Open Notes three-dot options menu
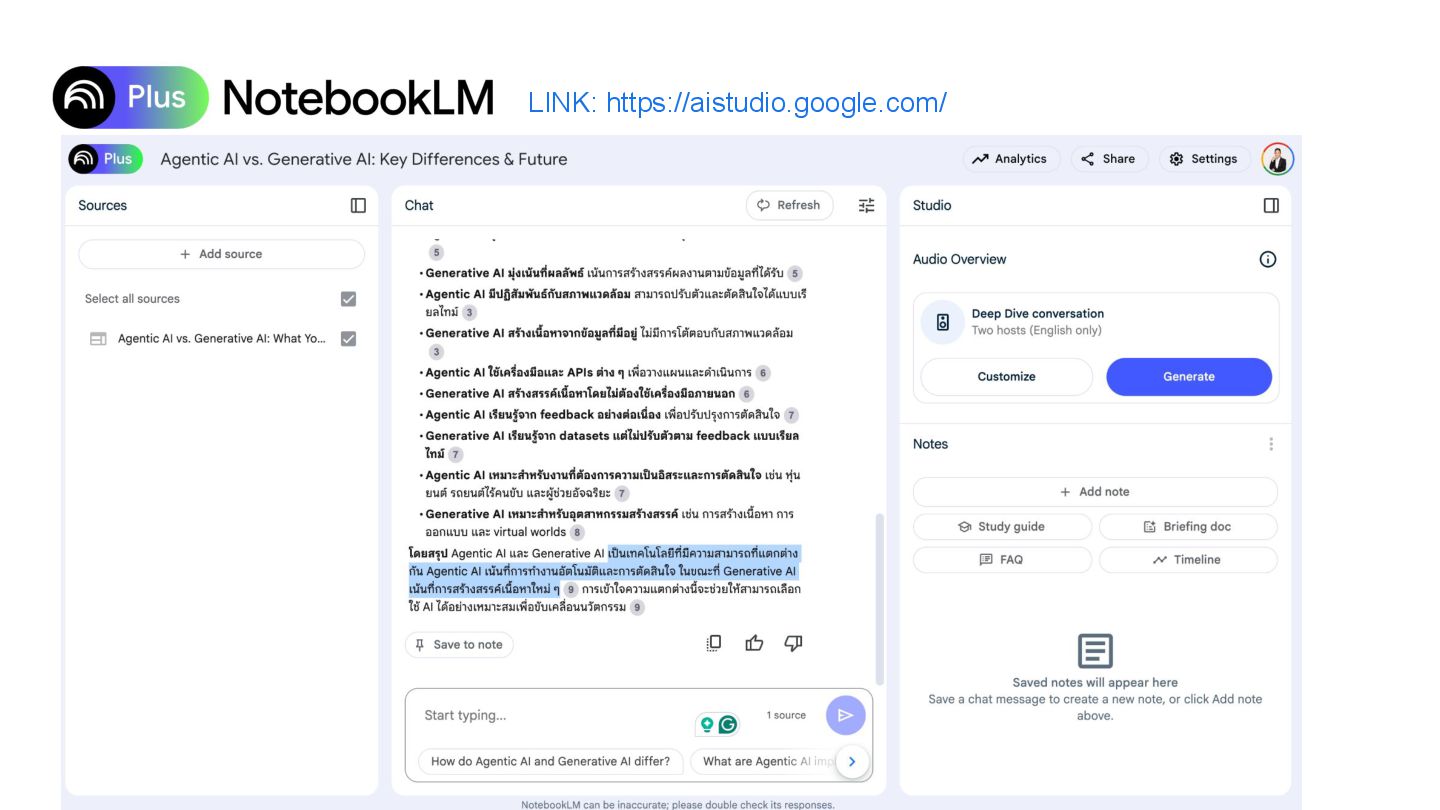Viewport: 1440px width, 810px height. (1271, 444)
